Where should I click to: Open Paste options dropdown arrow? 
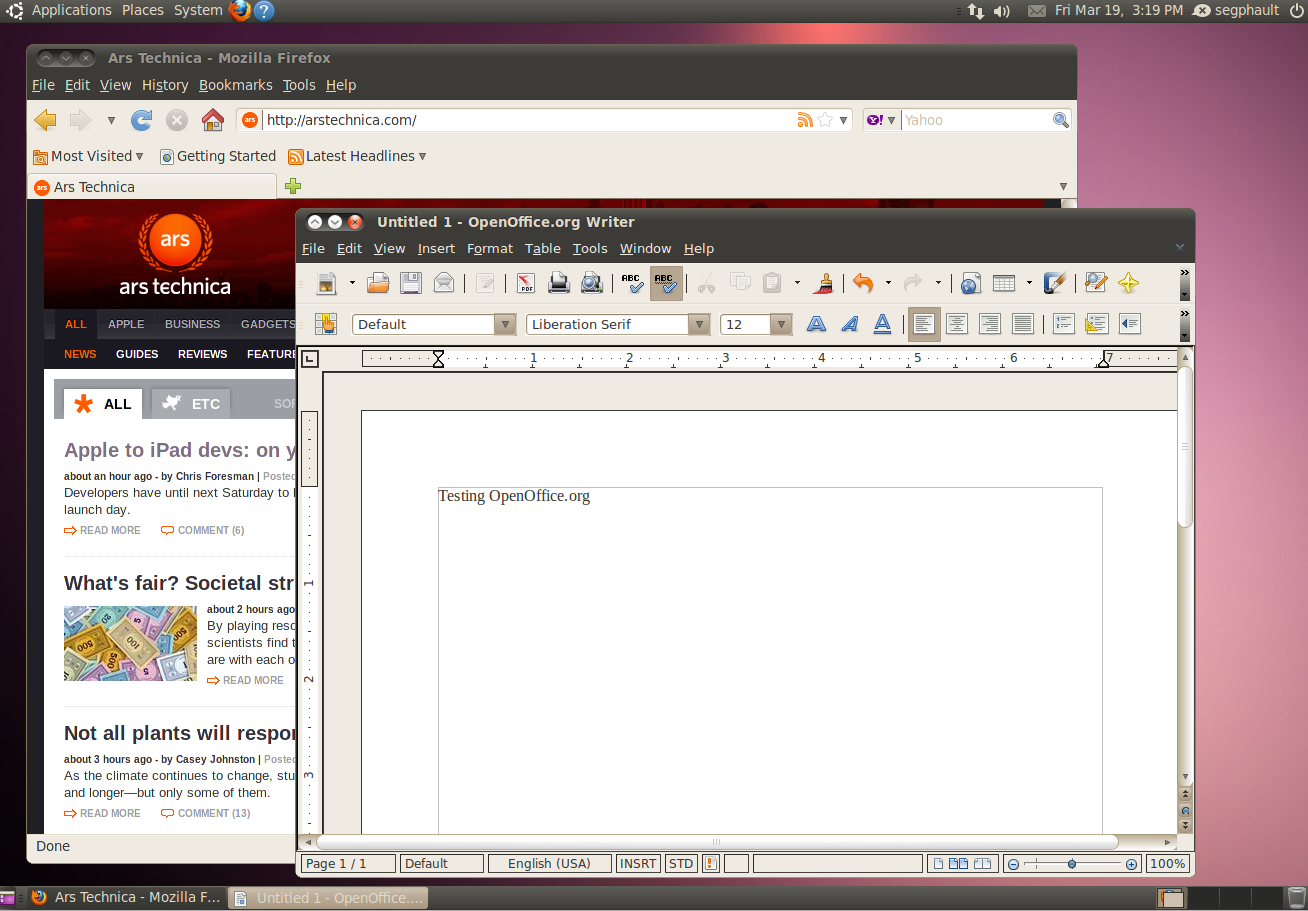pyautogui.click(x=797, y=284)
